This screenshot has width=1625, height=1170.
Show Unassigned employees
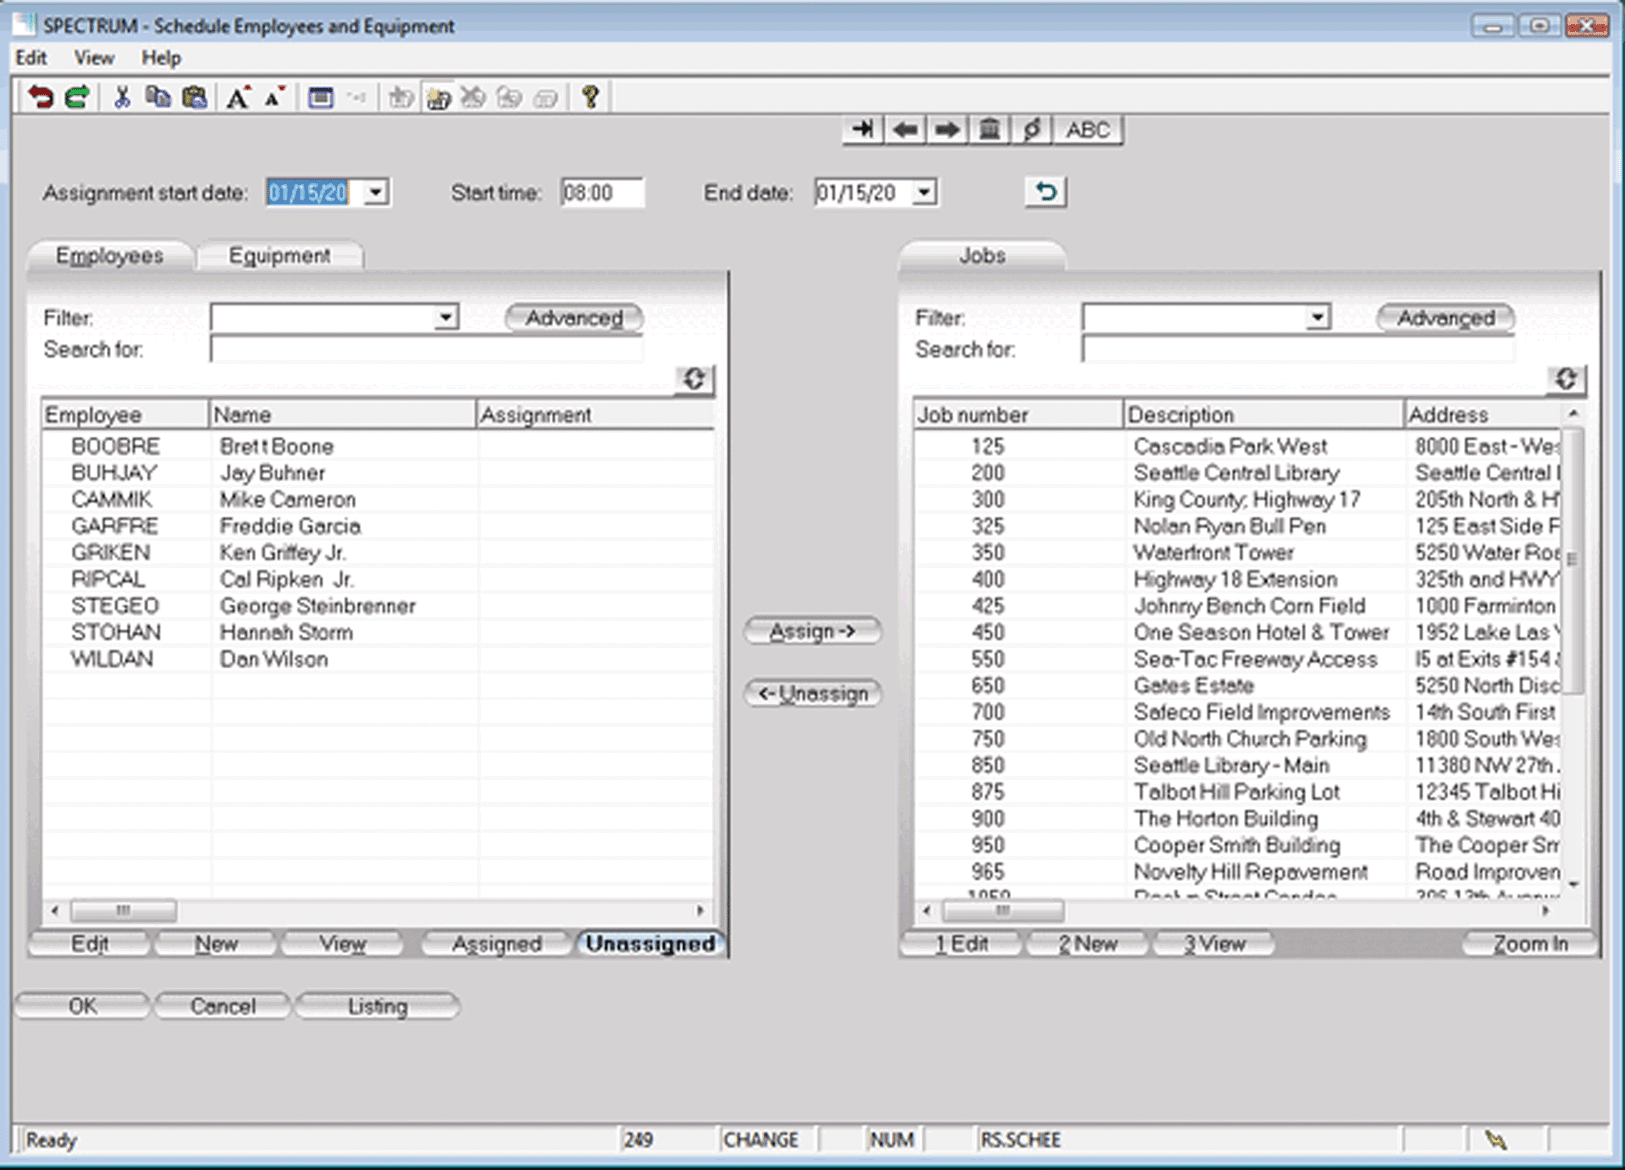650,944
